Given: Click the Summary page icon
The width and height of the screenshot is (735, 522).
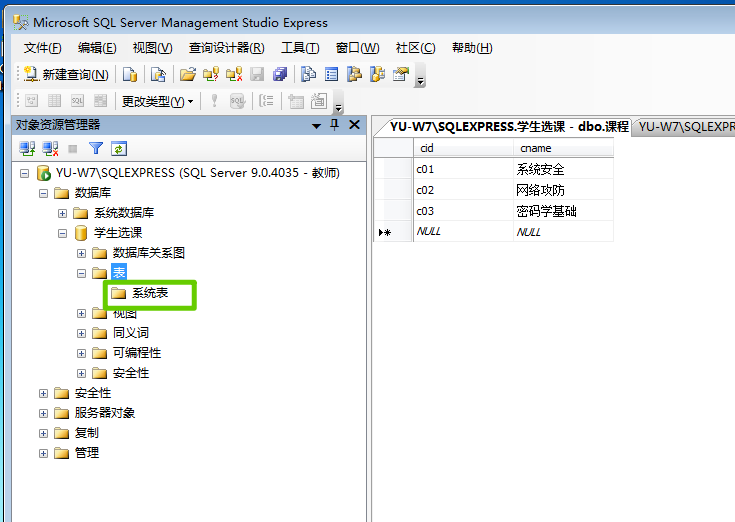Looking at the screenshot, I should (x=331, y=75).
